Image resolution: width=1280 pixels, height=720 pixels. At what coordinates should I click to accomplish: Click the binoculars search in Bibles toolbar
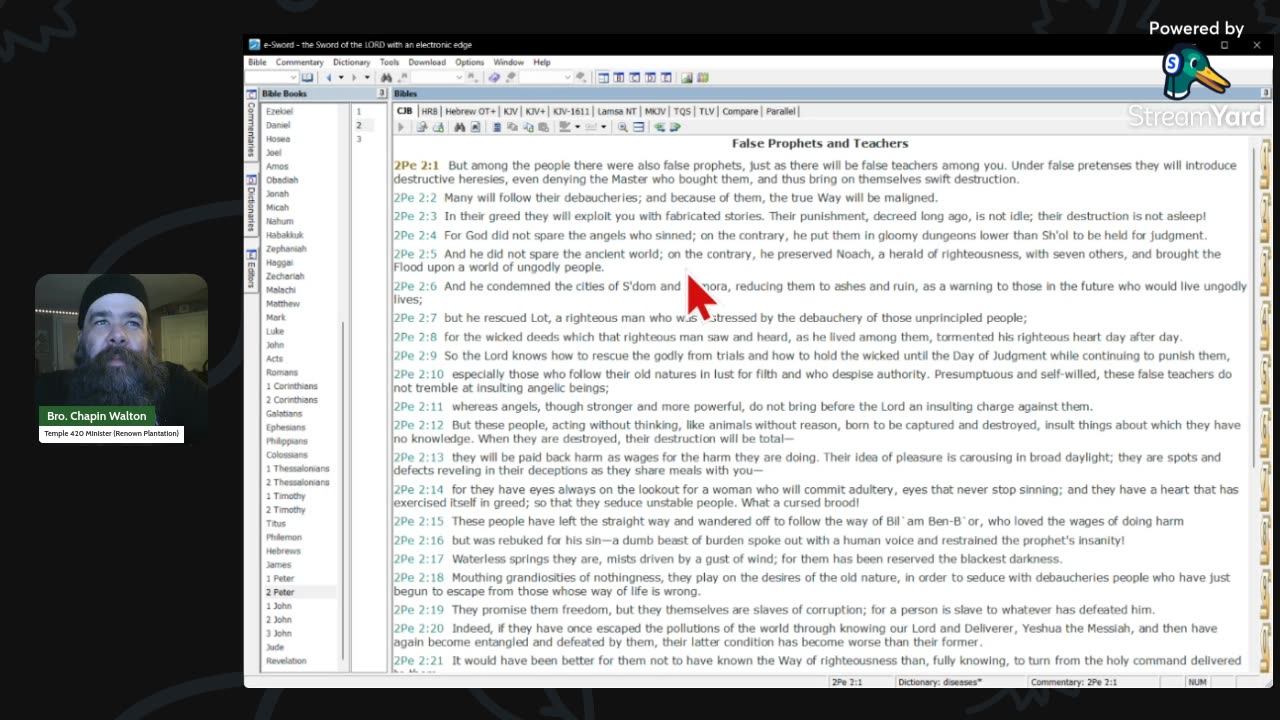[x=459, y=127]
